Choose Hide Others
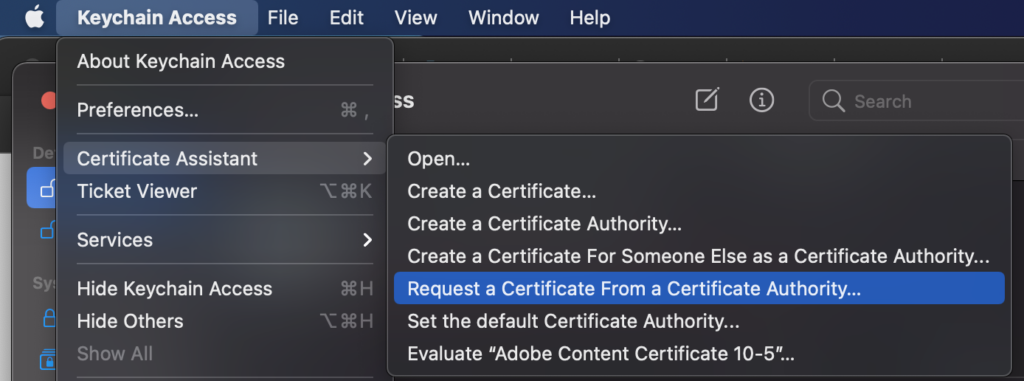The width and height of the screenshot is (1024, 381). [x=225, y=321]
